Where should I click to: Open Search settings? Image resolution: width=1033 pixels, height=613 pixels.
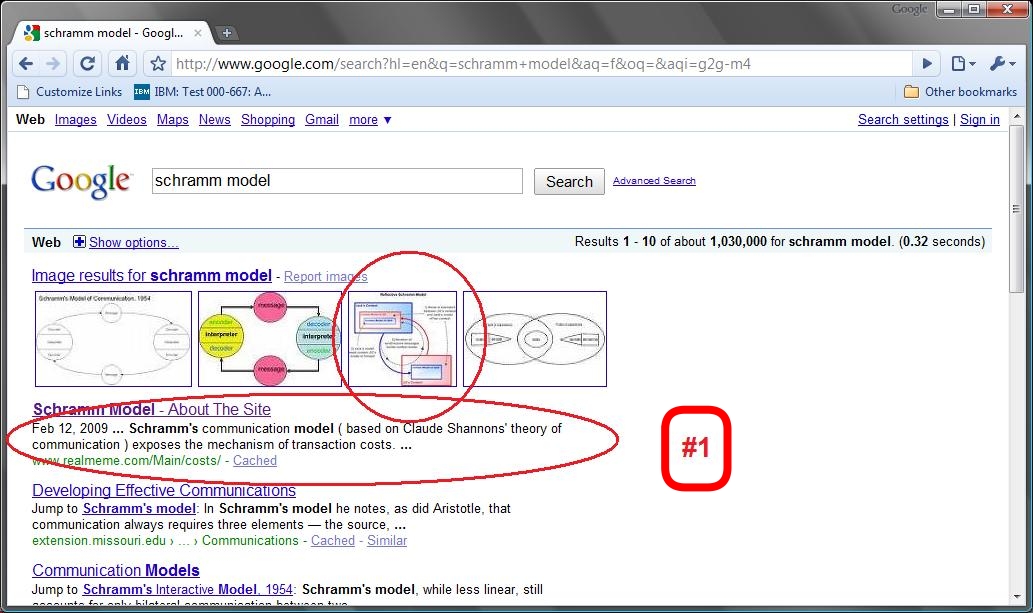click(903, 119)
